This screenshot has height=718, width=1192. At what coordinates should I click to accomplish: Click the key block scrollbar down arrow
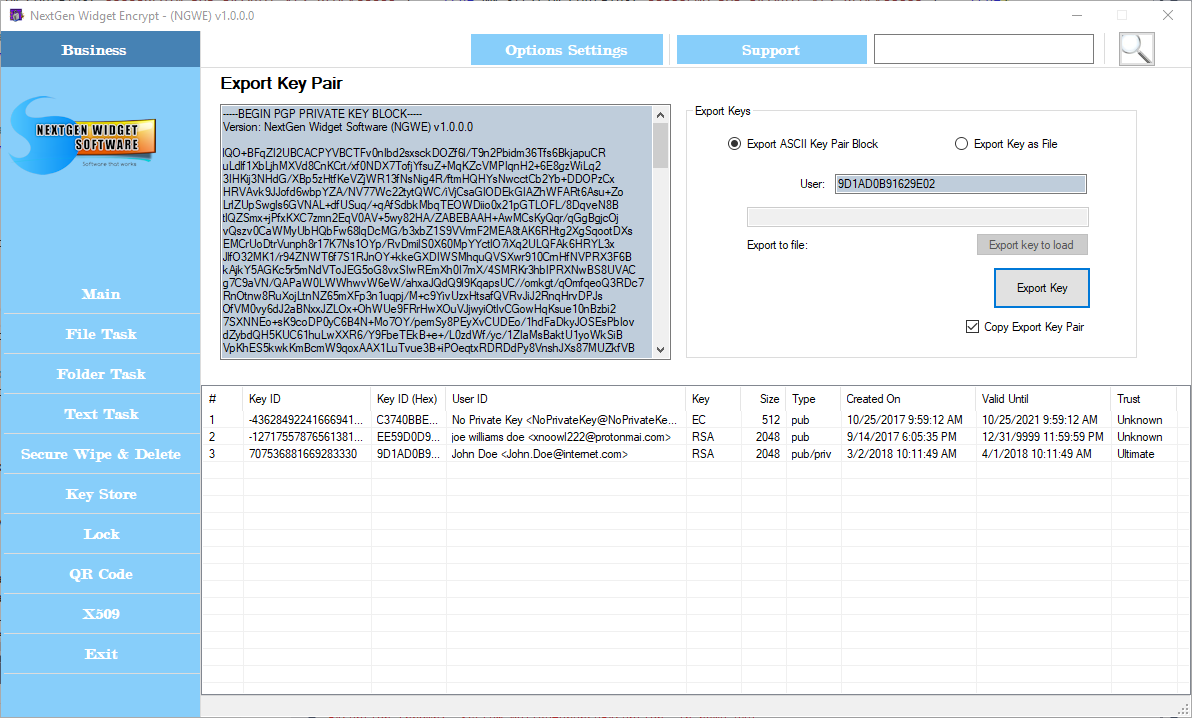click(x=661, y=350)
